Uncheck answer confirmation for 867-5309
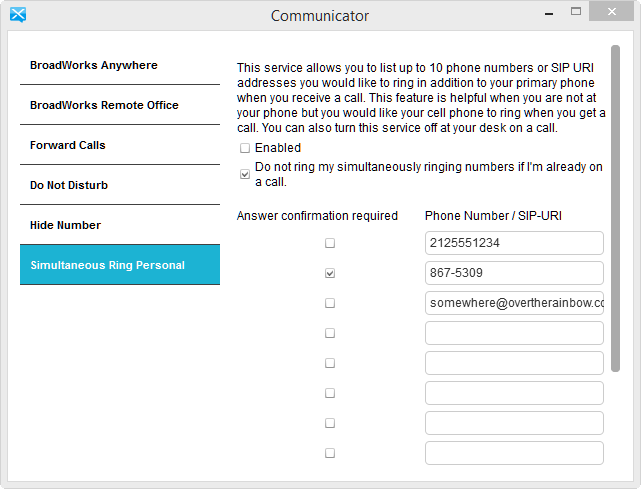This screenshot has width=641, height=489. 330,273
